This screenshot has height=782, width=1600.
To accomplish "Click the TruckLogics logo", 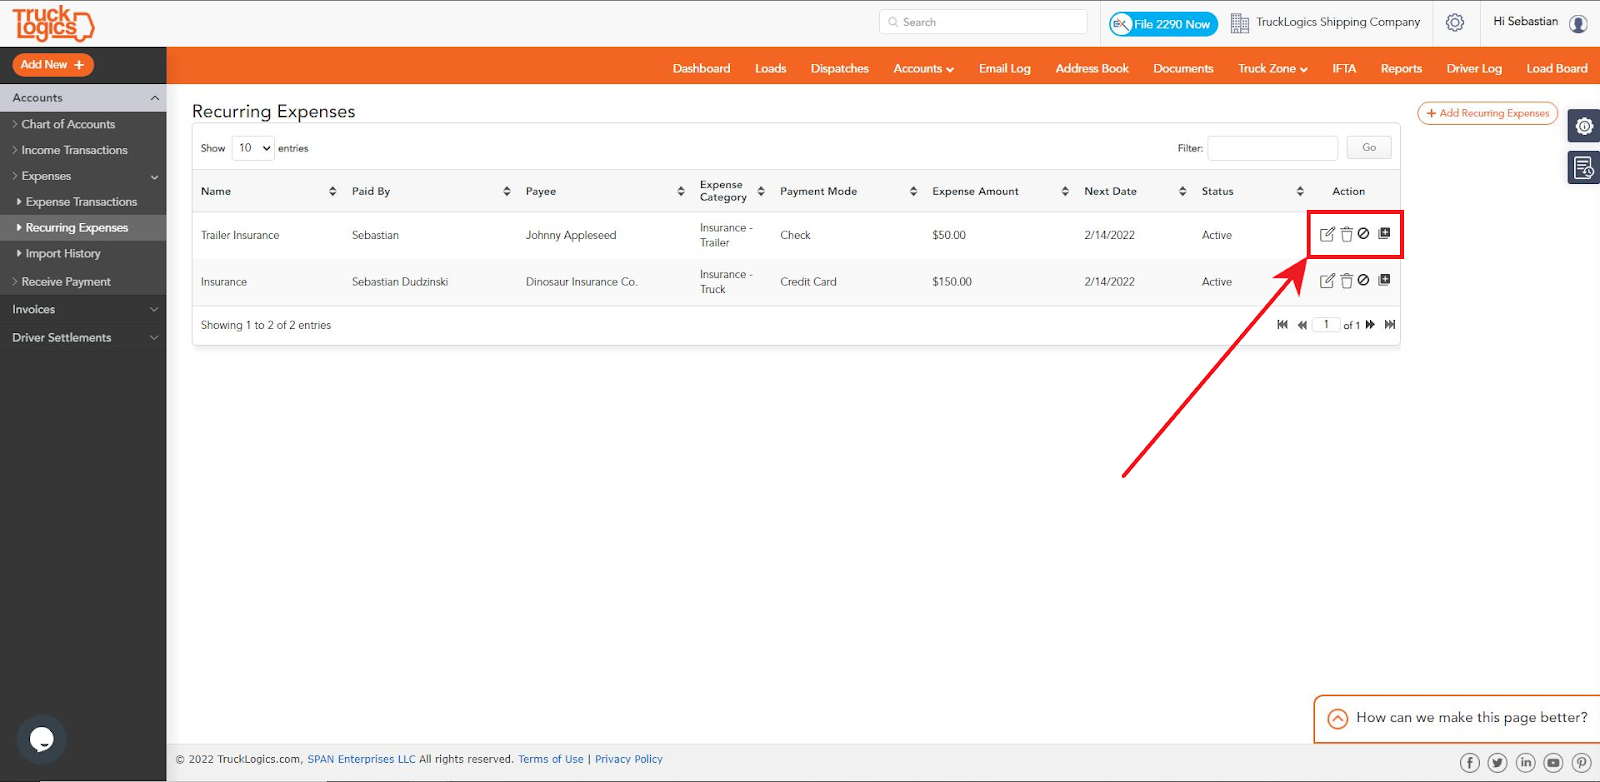I will (x=53, y=23).
